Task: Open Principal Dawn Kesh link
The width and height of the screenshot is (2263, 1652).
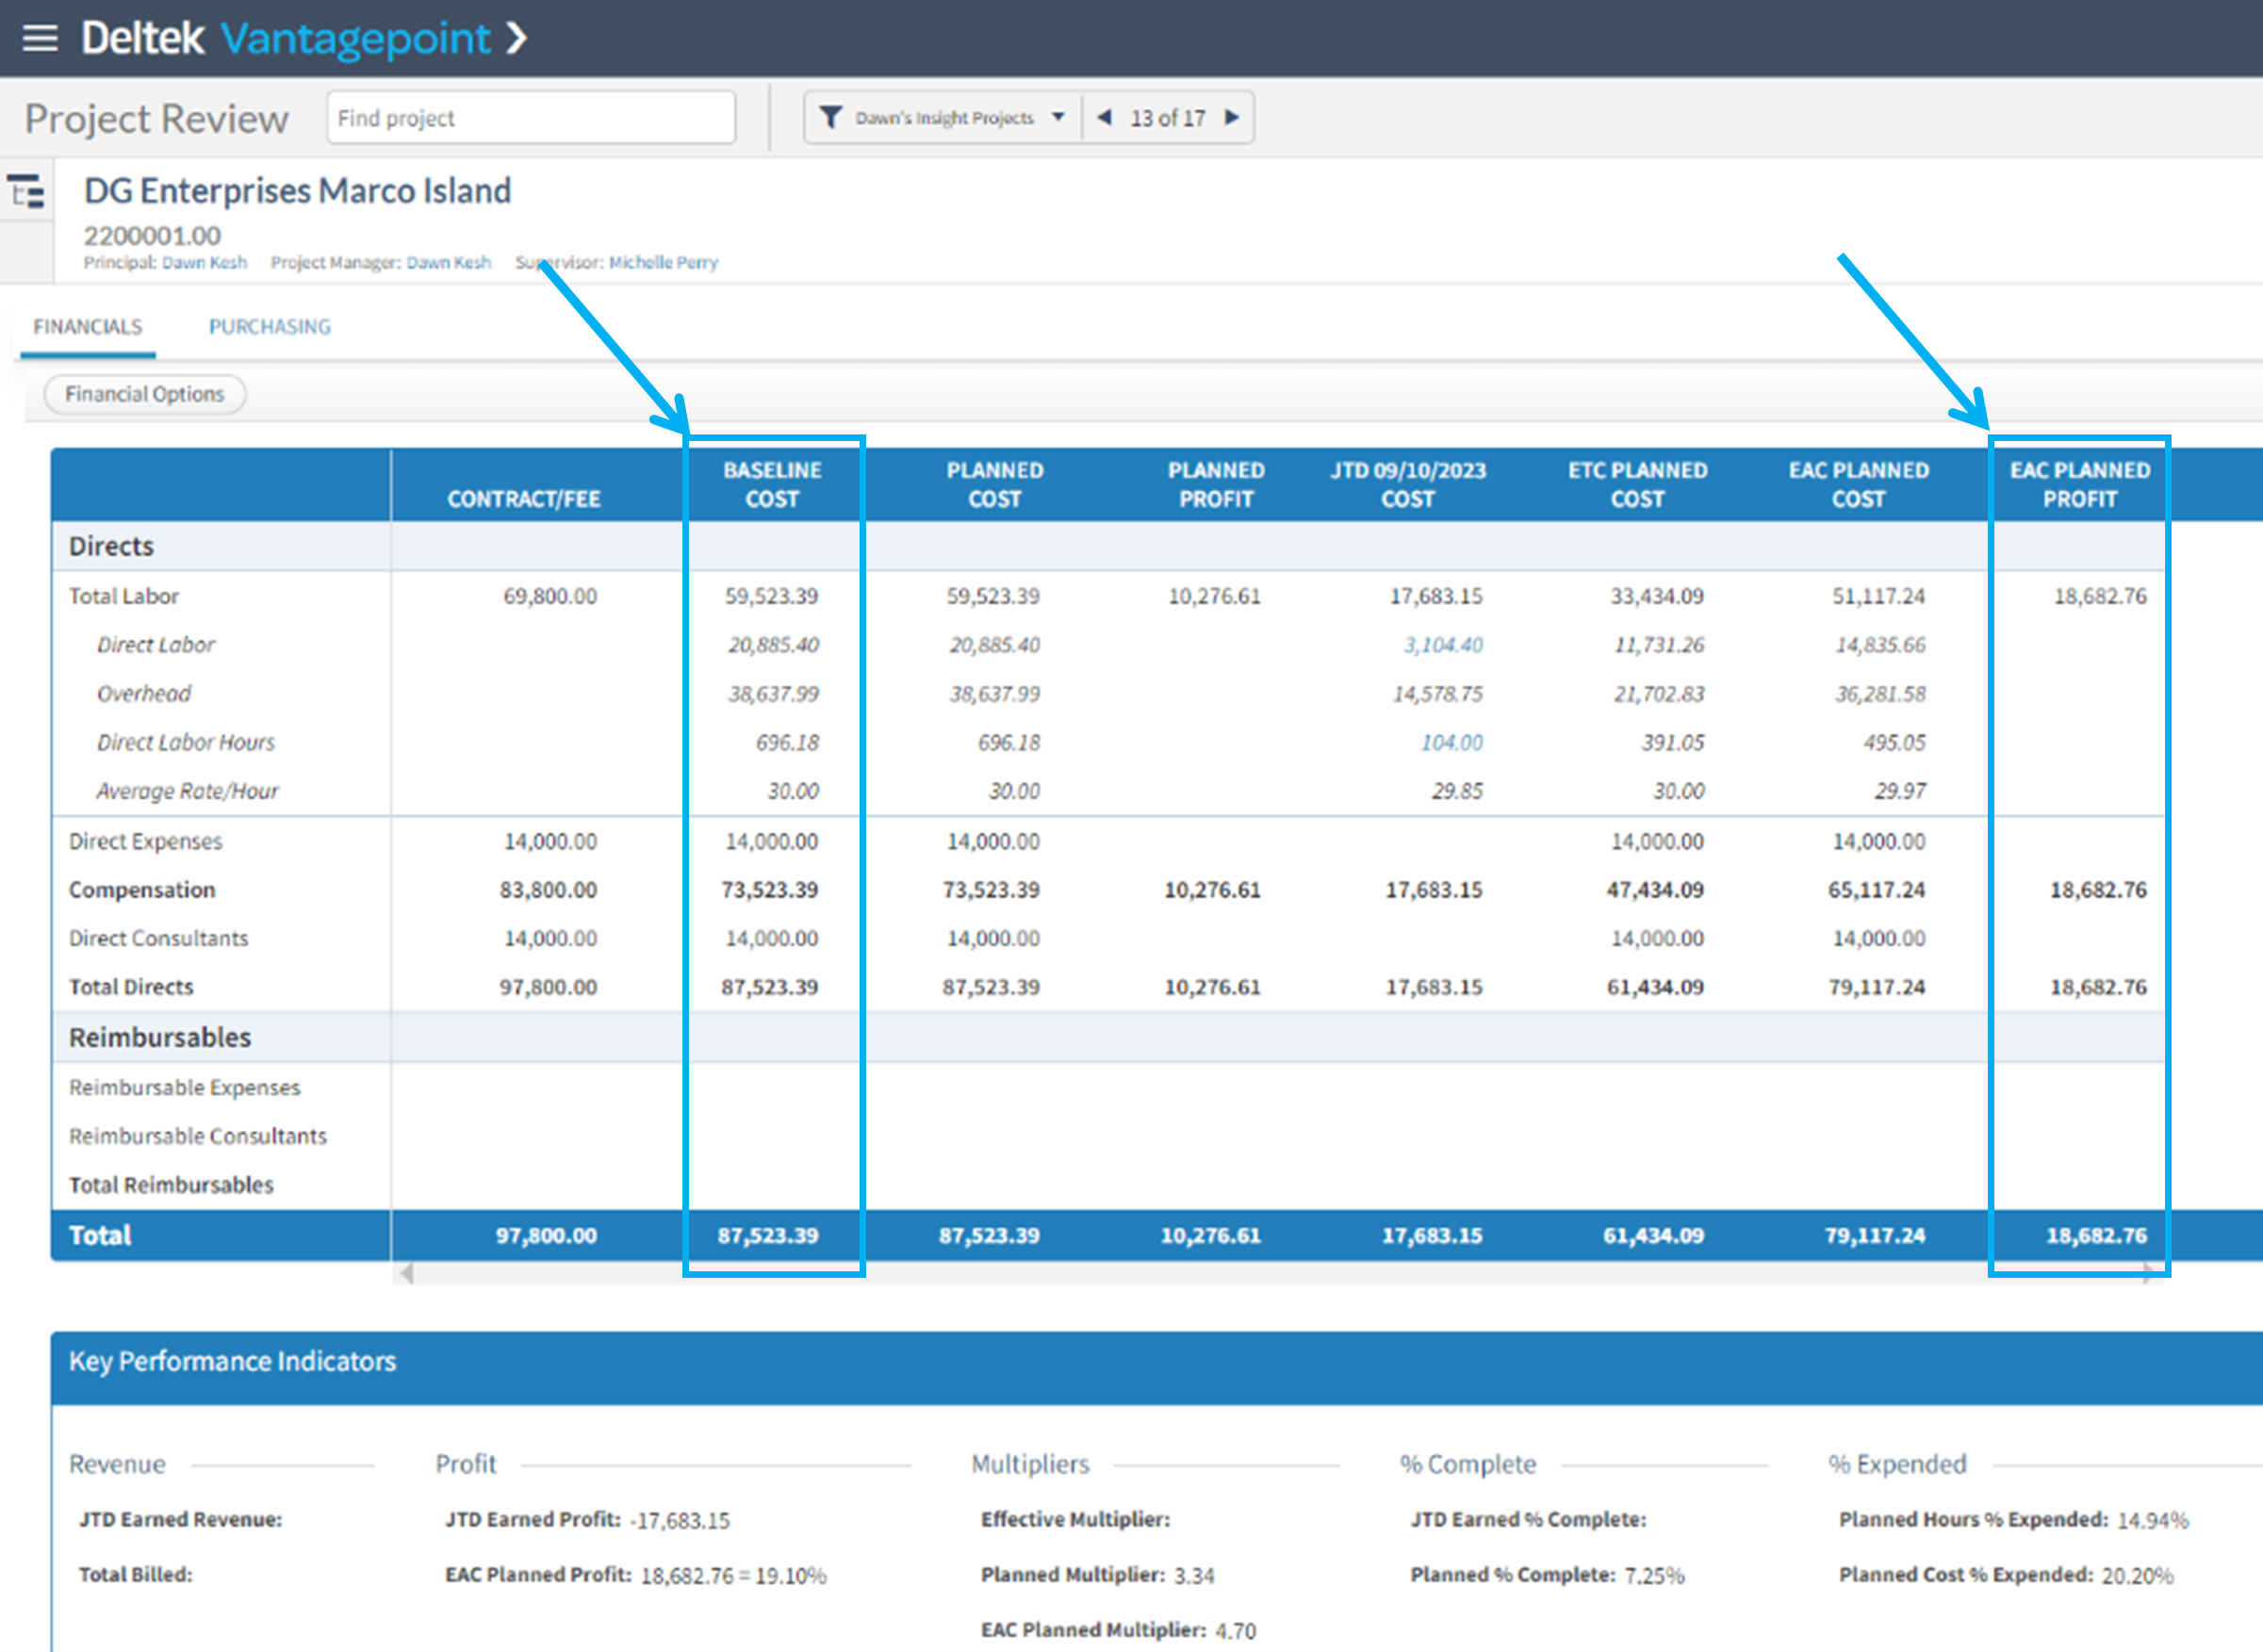Action: pos(204,262)
